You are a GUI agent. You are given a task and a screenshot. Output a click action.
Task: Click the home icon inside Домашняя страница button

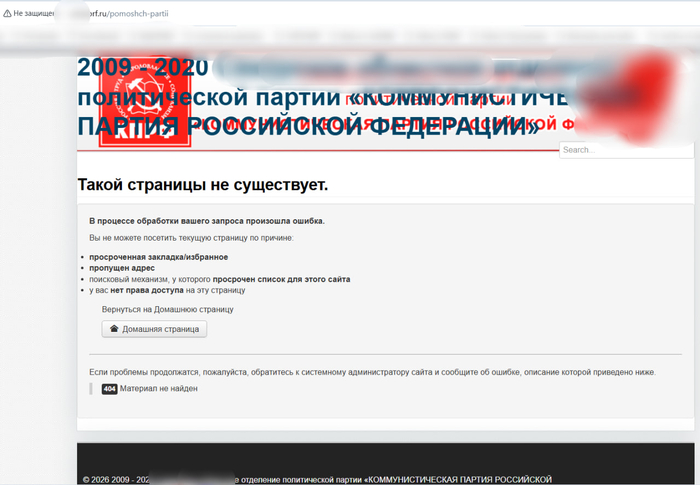click(x=114, y=329)
